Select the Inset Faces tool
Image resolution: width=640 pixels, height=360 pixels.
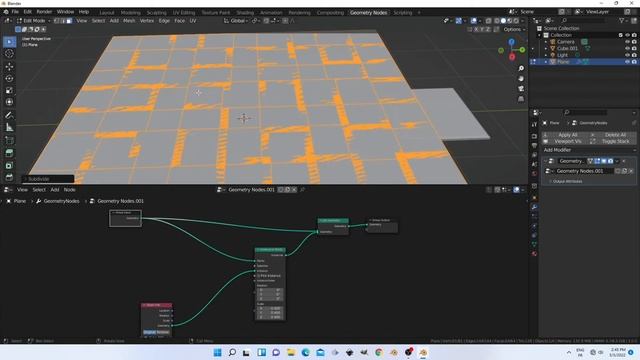(x=9, y=165)
